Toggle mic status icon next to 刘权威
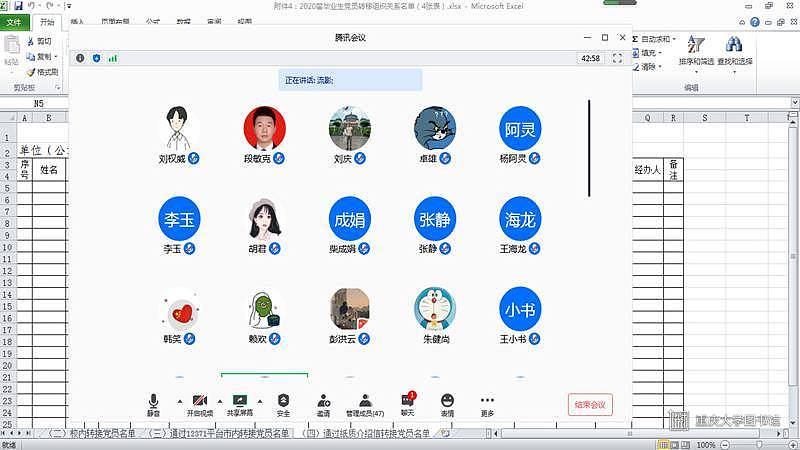 193,158
